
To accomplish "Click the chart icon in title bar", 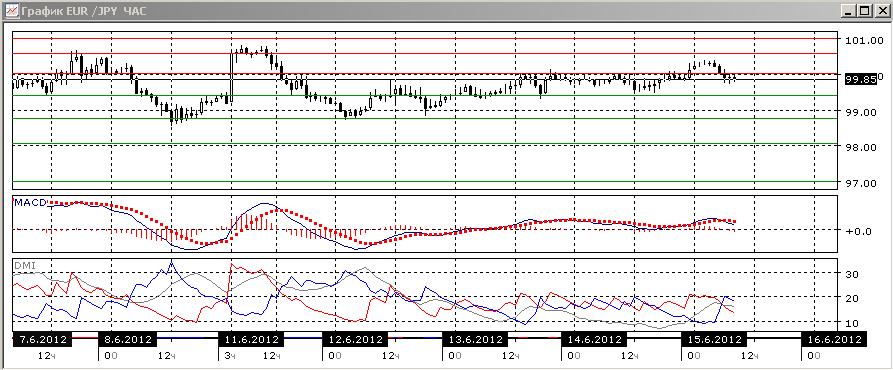I will (11, 11).
